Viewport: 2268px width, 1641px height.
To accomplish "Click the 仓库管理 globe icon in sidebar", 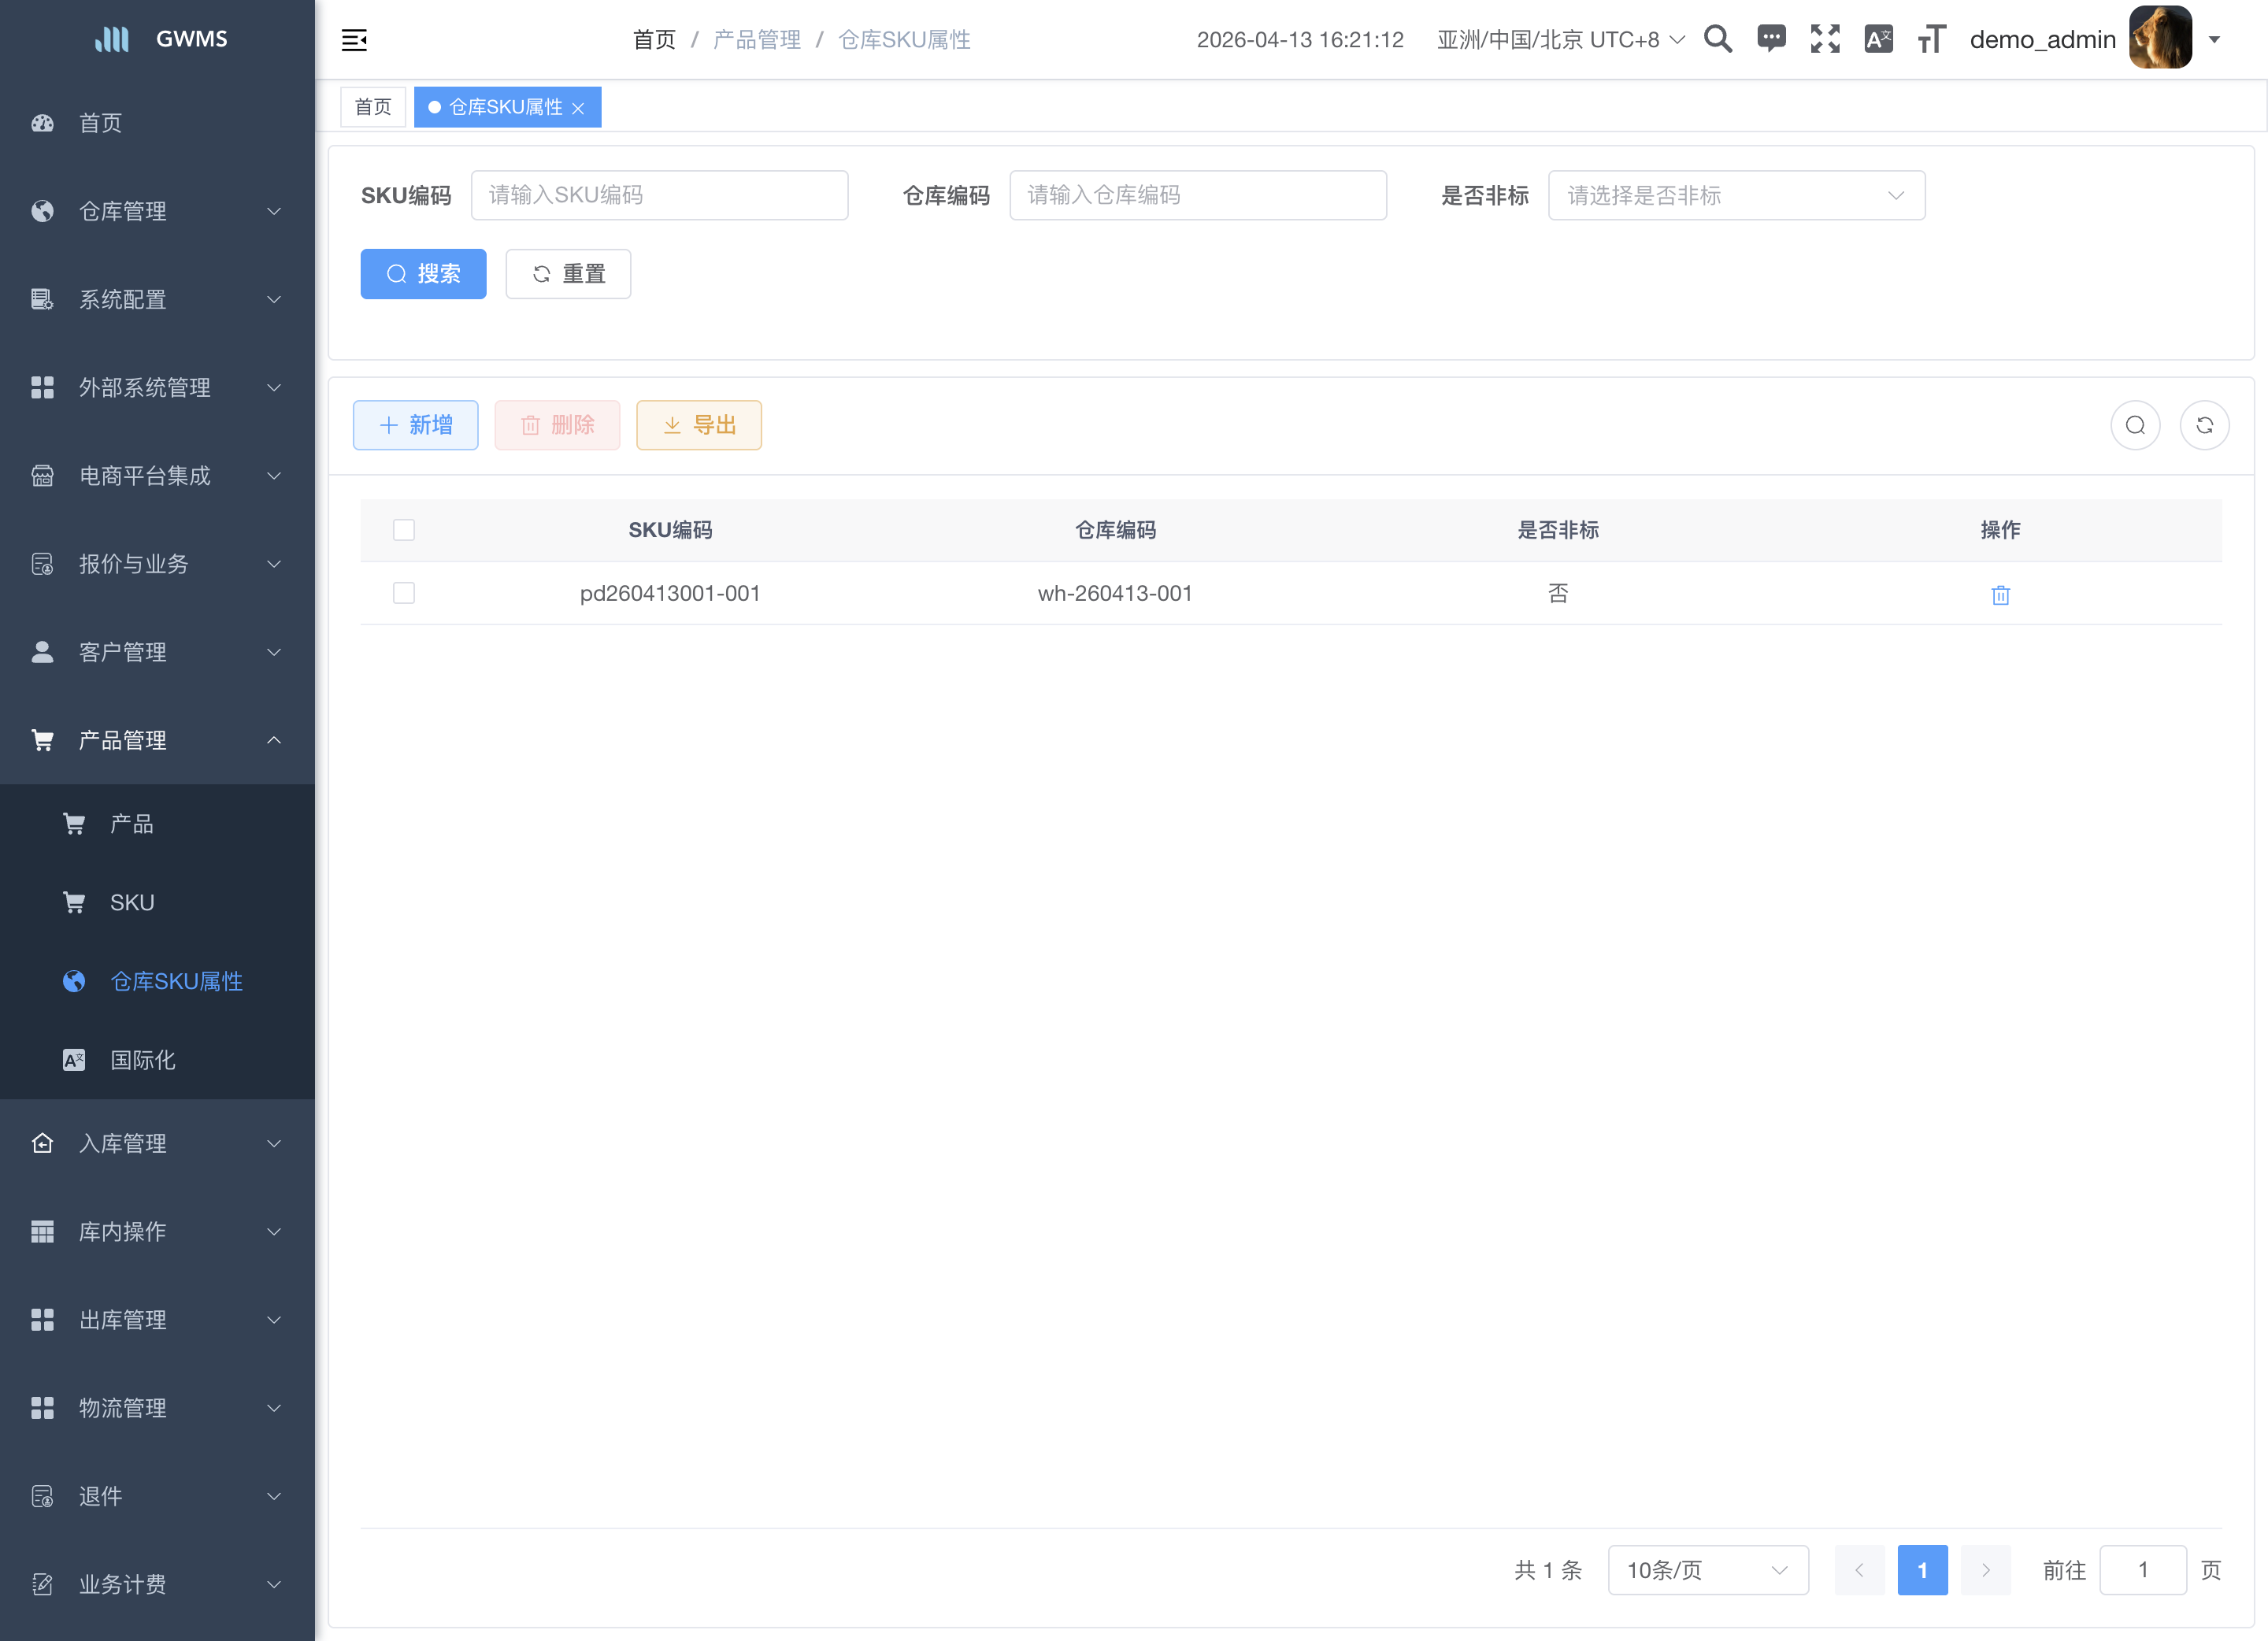I will point(42,211).
